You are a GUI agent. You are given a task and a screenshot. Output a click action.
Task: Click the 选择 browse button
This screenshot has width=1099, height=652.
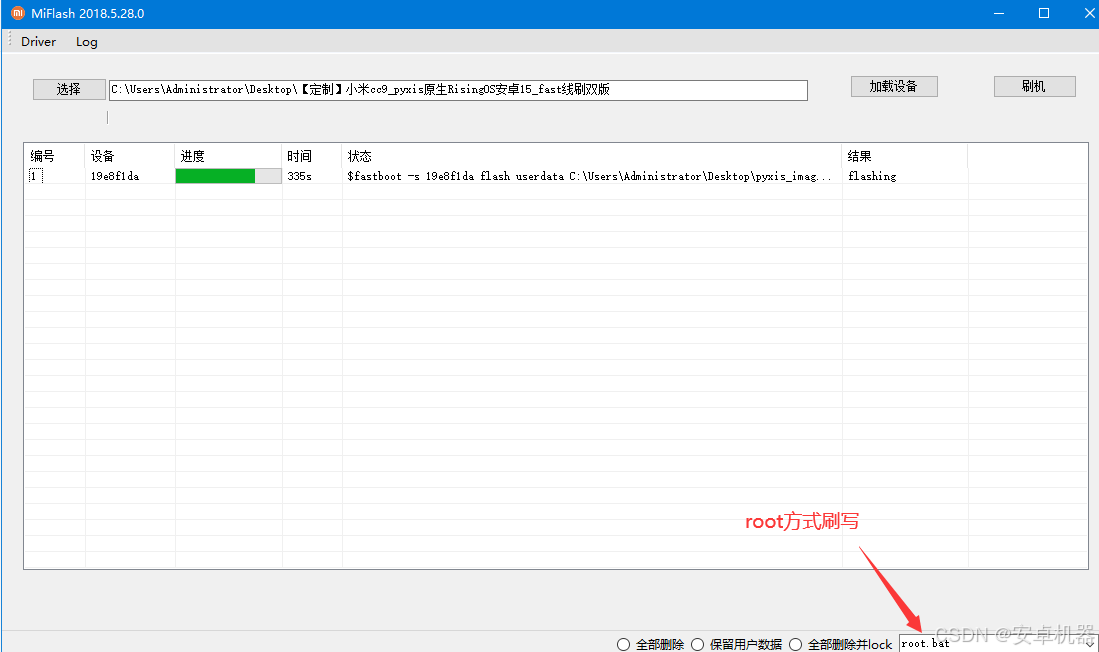(69, 89)
